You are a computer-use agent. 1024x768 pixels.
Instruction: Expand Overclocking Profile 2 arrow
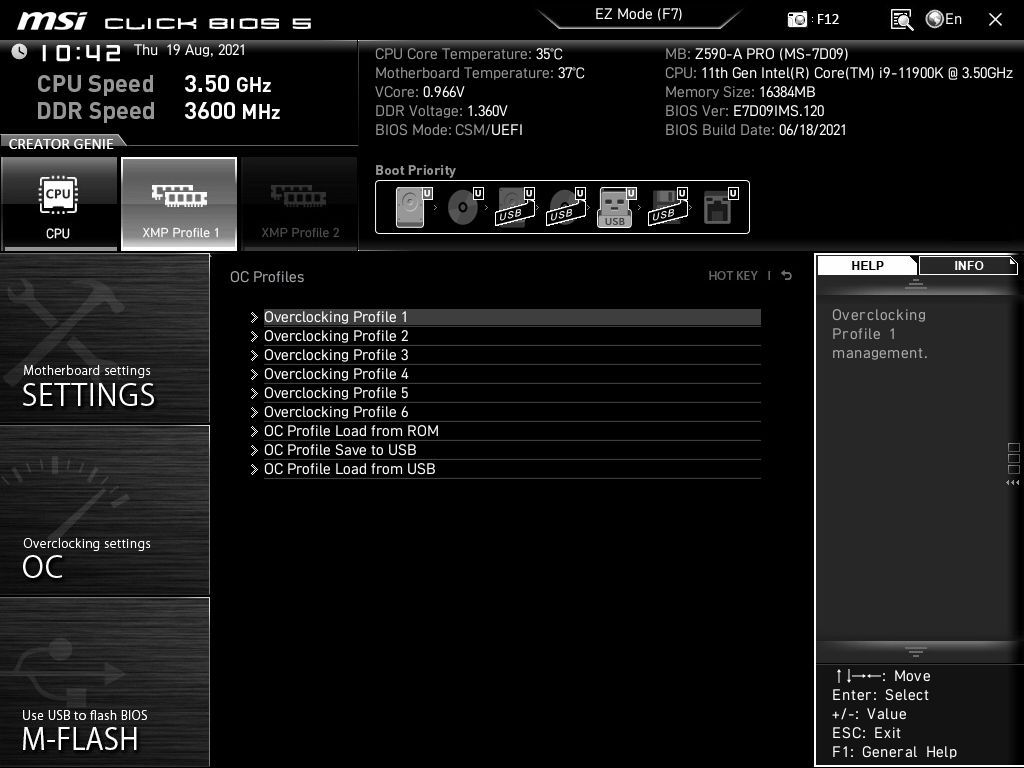pyautogui.click(x=254, y=336)
